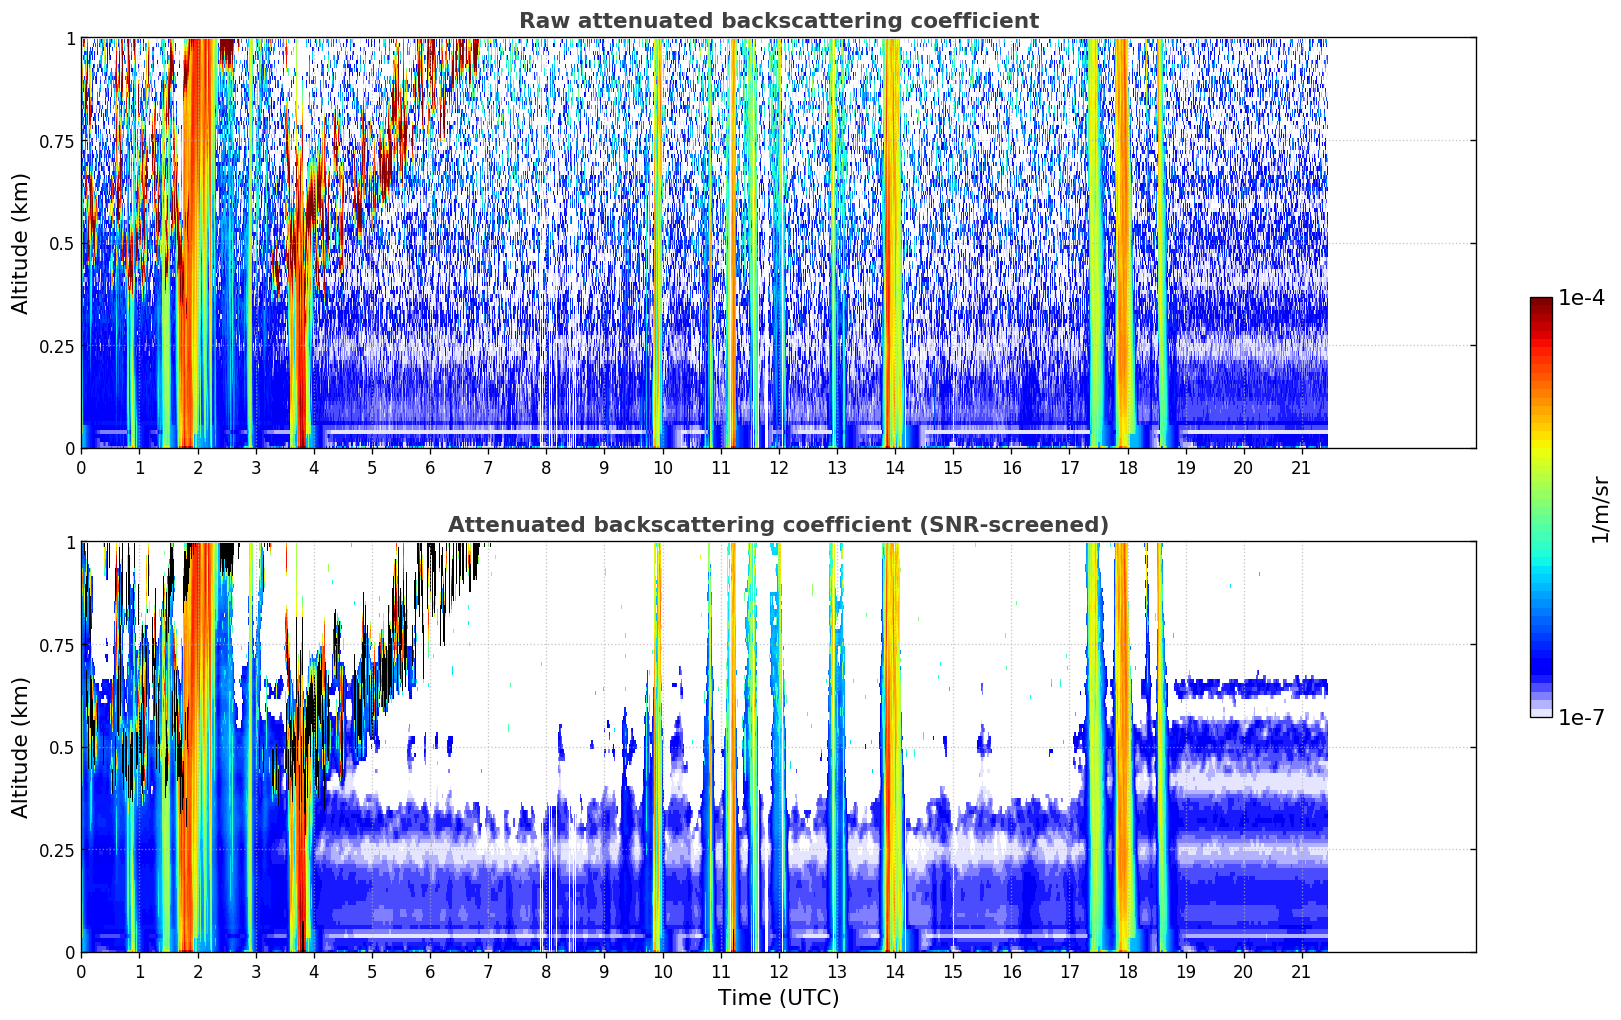Click time tick '20' on bottom plot
1621x1020 pixels.
tap(1243, 971)
